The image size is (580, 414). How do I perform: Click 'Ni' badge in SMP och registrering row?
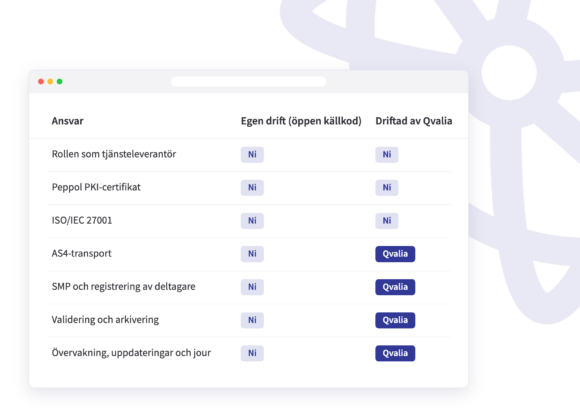252,287
